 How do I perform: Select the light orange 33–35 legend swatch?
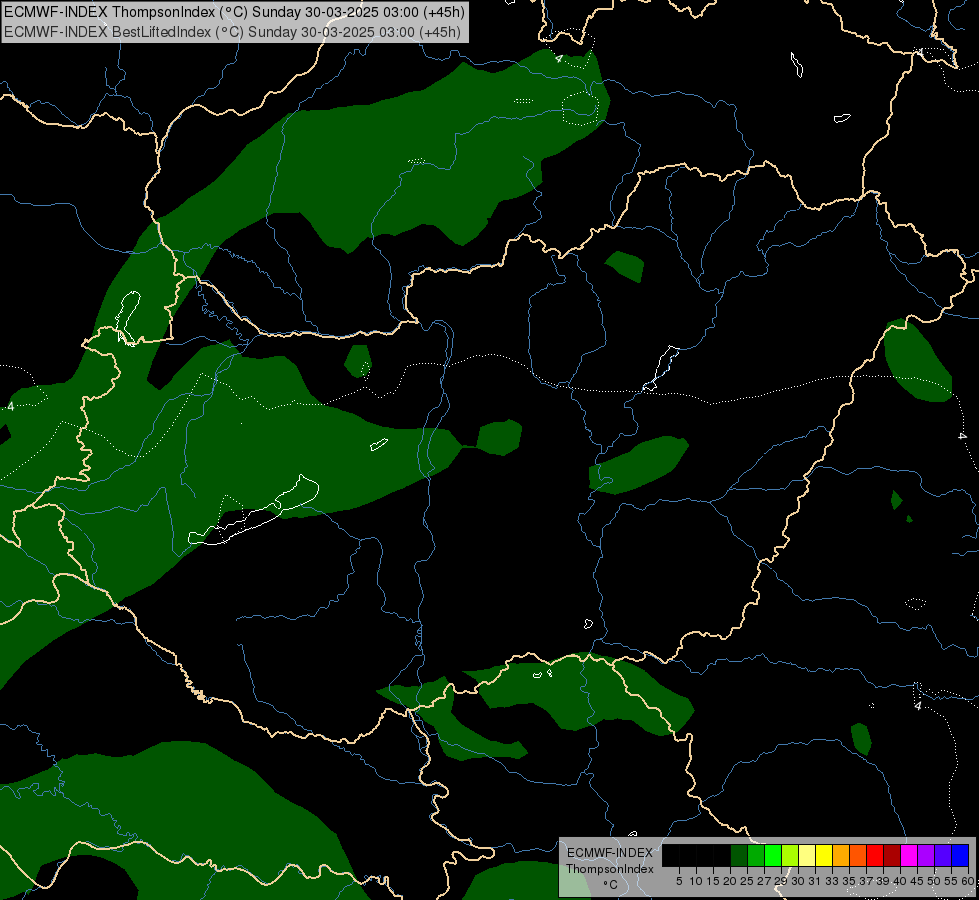tap(841, 855)
